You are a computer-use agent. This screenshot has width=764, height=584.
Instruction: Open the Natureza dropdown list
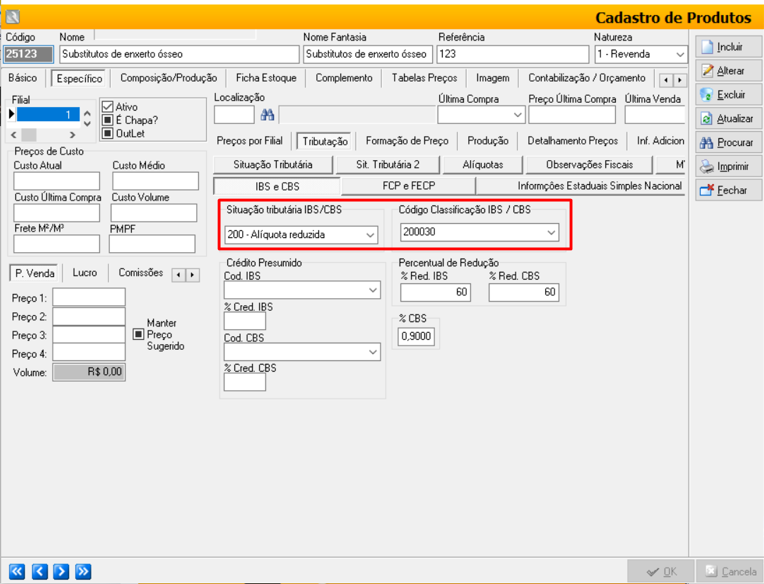coord(680,55)
